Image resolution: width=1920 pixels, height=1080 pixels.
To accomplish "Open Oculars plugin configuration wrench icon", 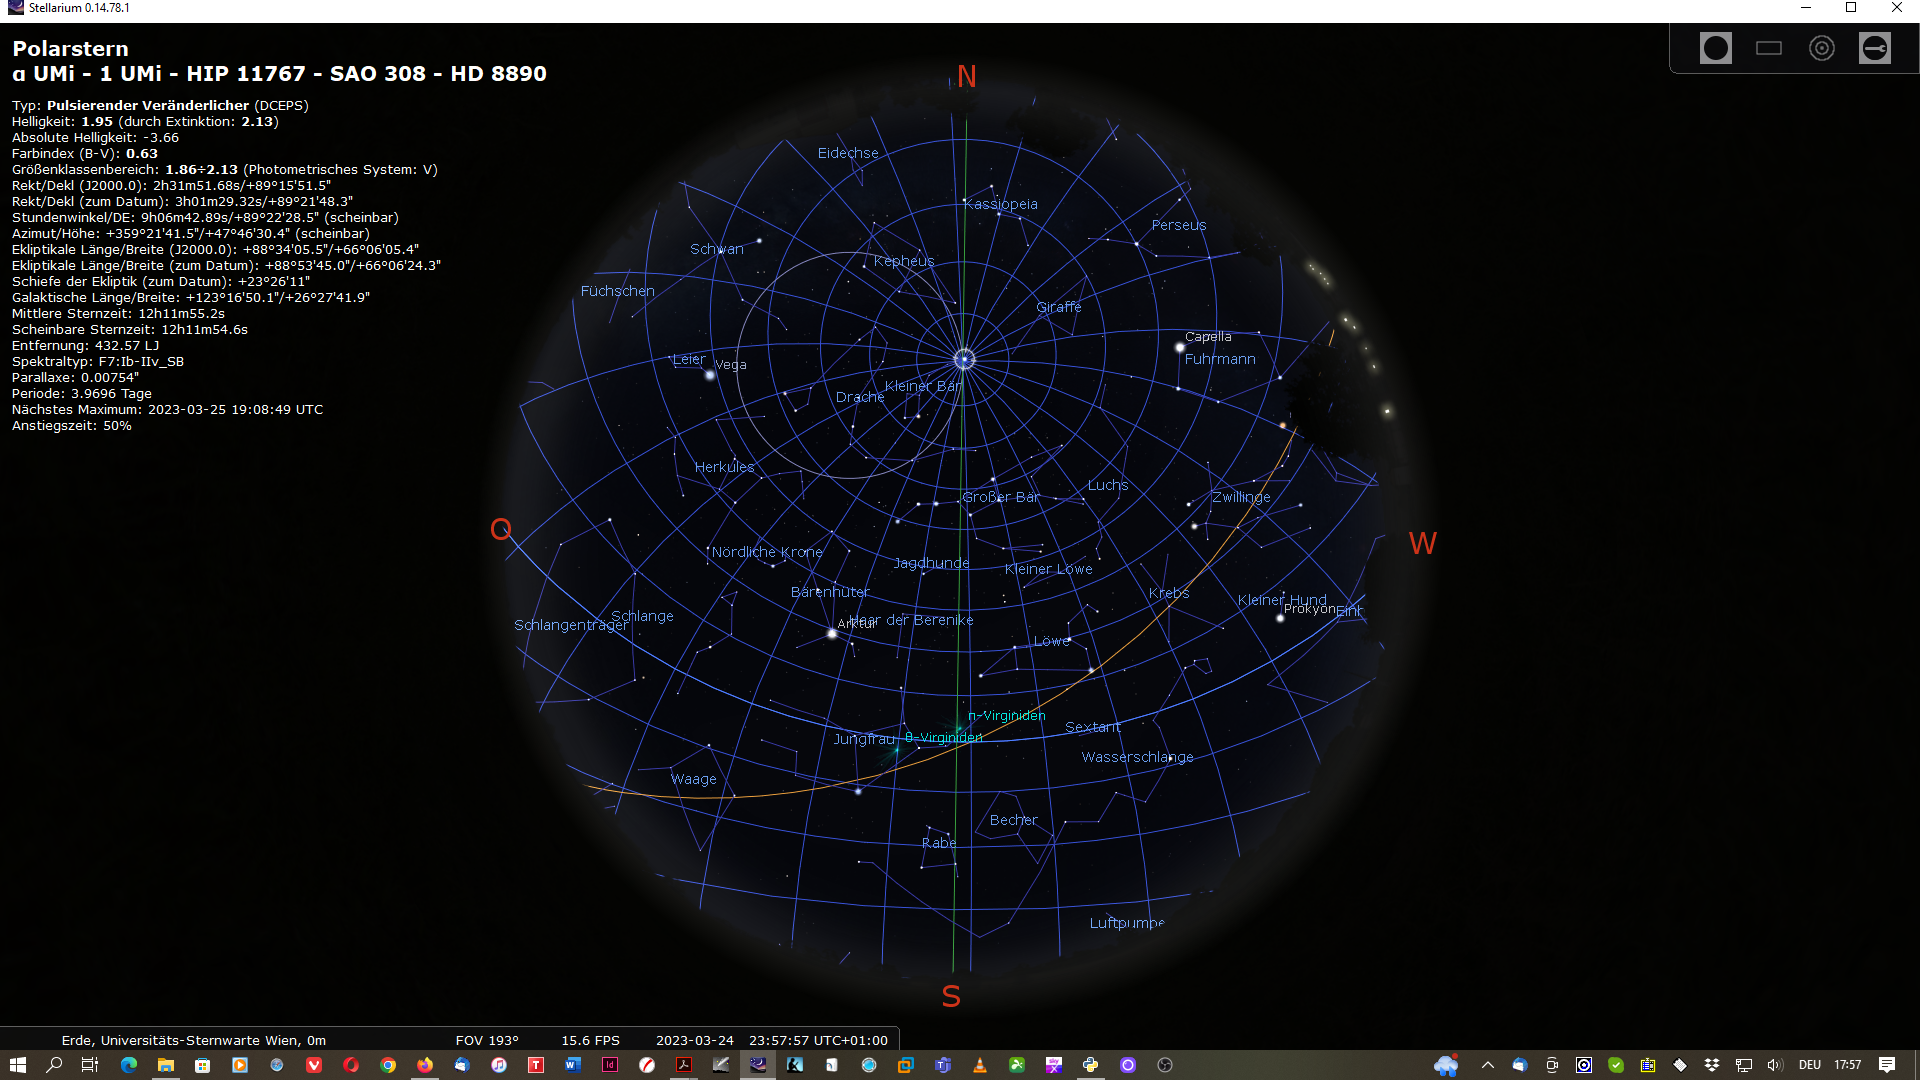I will (1874, 48).
